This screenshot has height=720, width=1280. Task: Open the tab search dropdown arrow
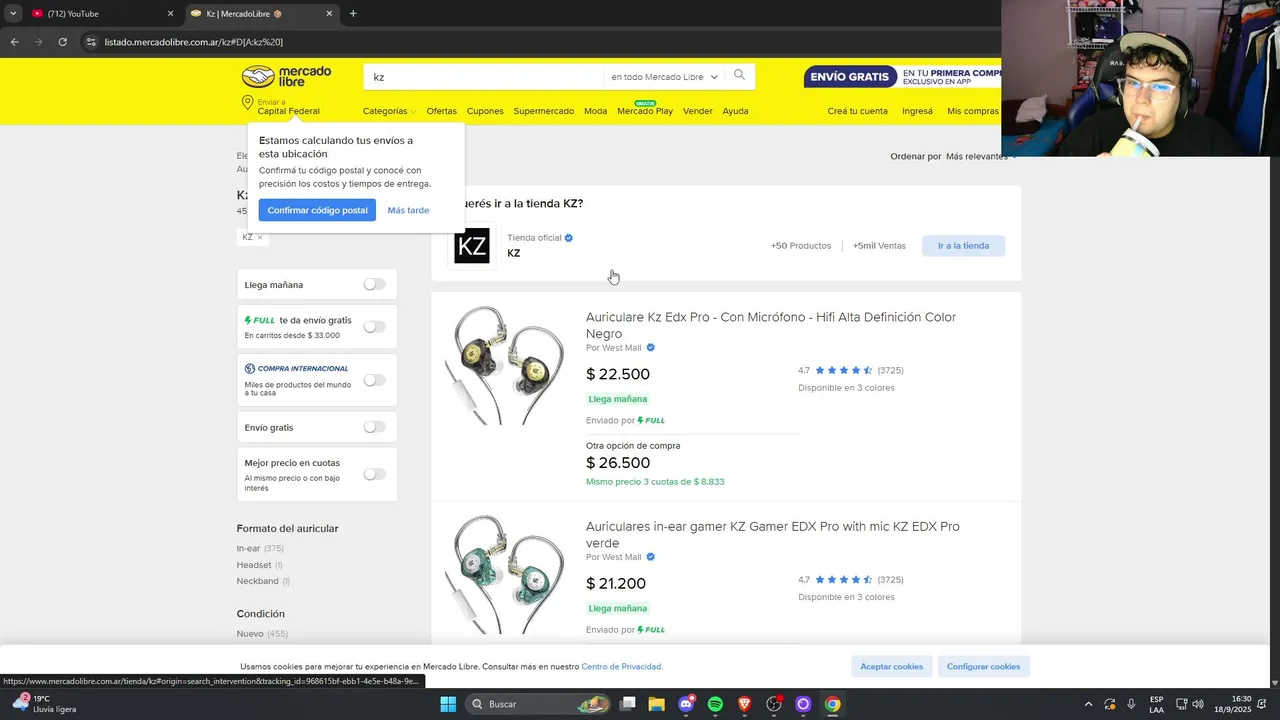(13, 14)
